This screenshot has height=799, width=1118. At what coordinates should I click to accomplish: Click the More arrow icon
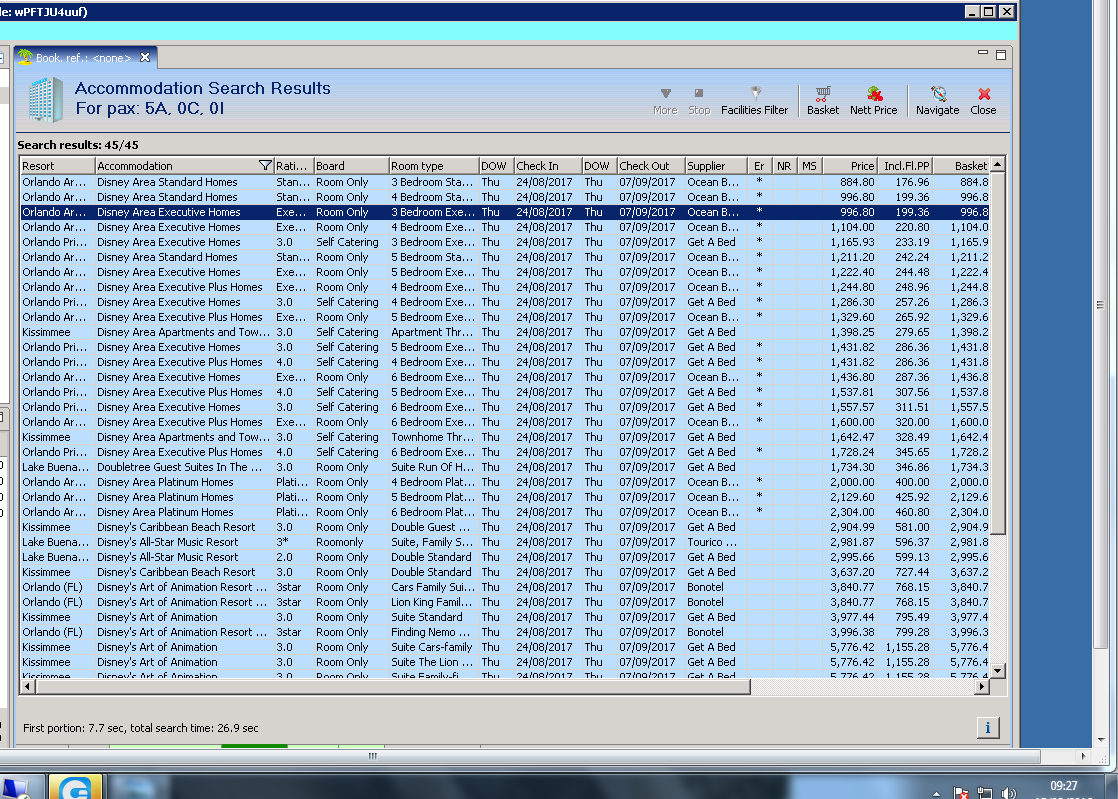665,100
